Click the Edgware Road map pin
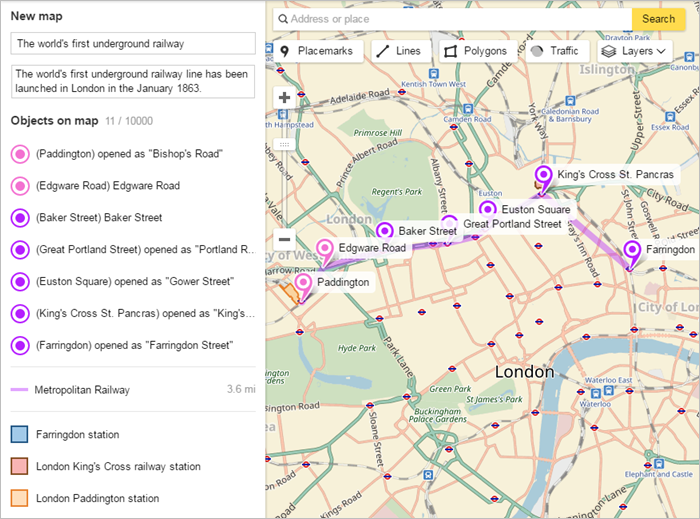 click(x=324, y=249)
